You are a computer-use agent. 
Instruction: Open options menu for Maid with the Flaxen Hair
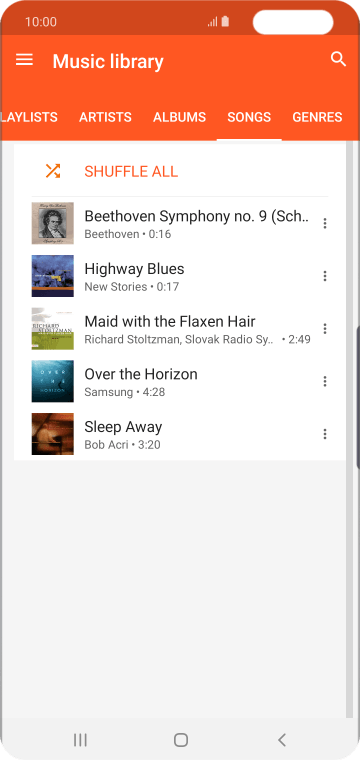tap(325, 329)
